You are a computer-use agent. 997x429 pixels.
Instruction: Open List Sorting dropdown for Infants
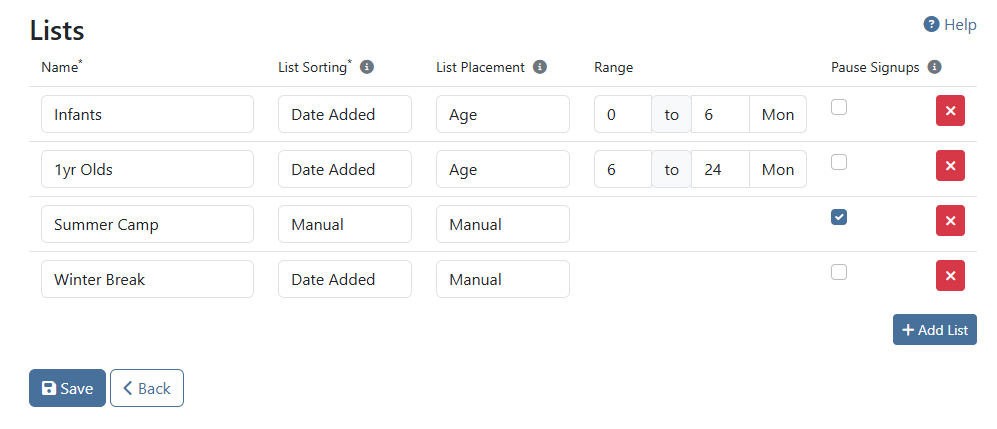point(344,114)
